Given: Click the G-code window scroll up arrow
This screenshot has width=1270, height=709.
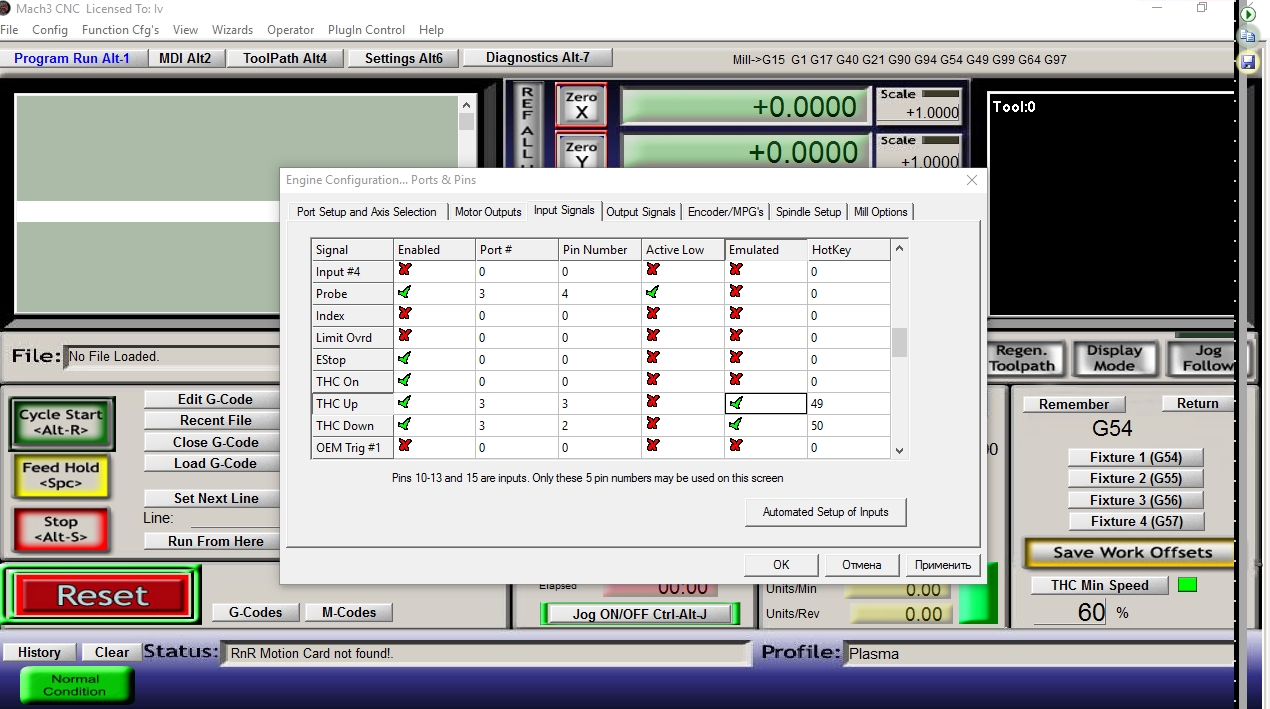Looking at the screenshot, I should (x=466, y=104).
